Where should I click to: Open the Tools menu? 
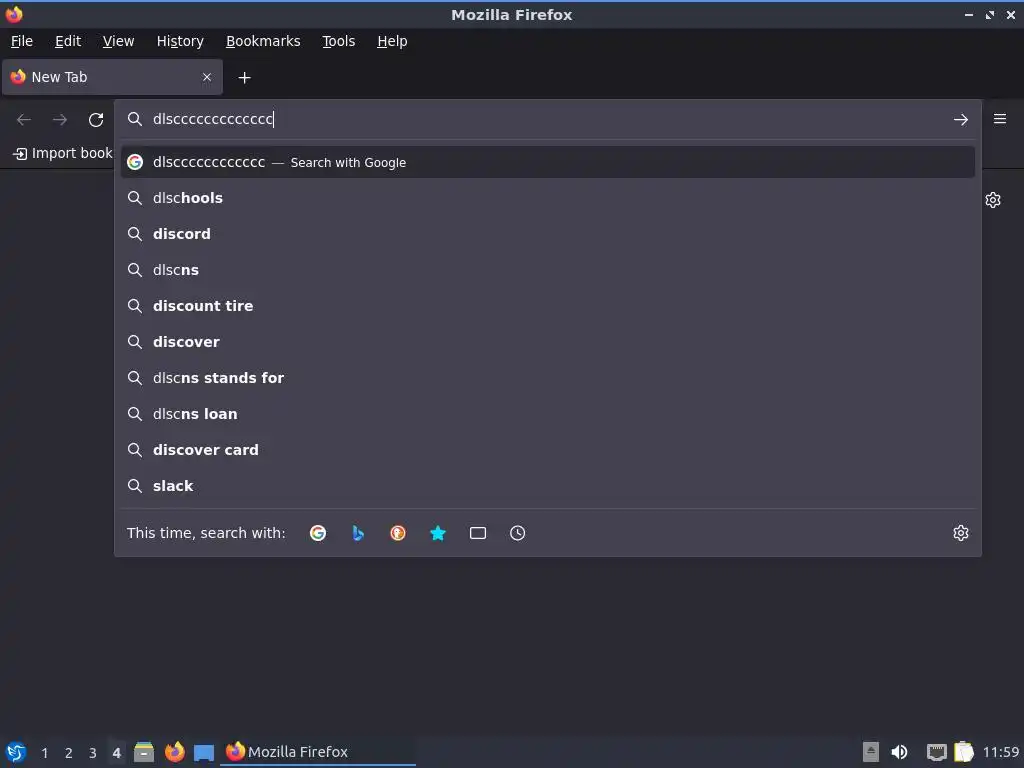coord(338,41)
